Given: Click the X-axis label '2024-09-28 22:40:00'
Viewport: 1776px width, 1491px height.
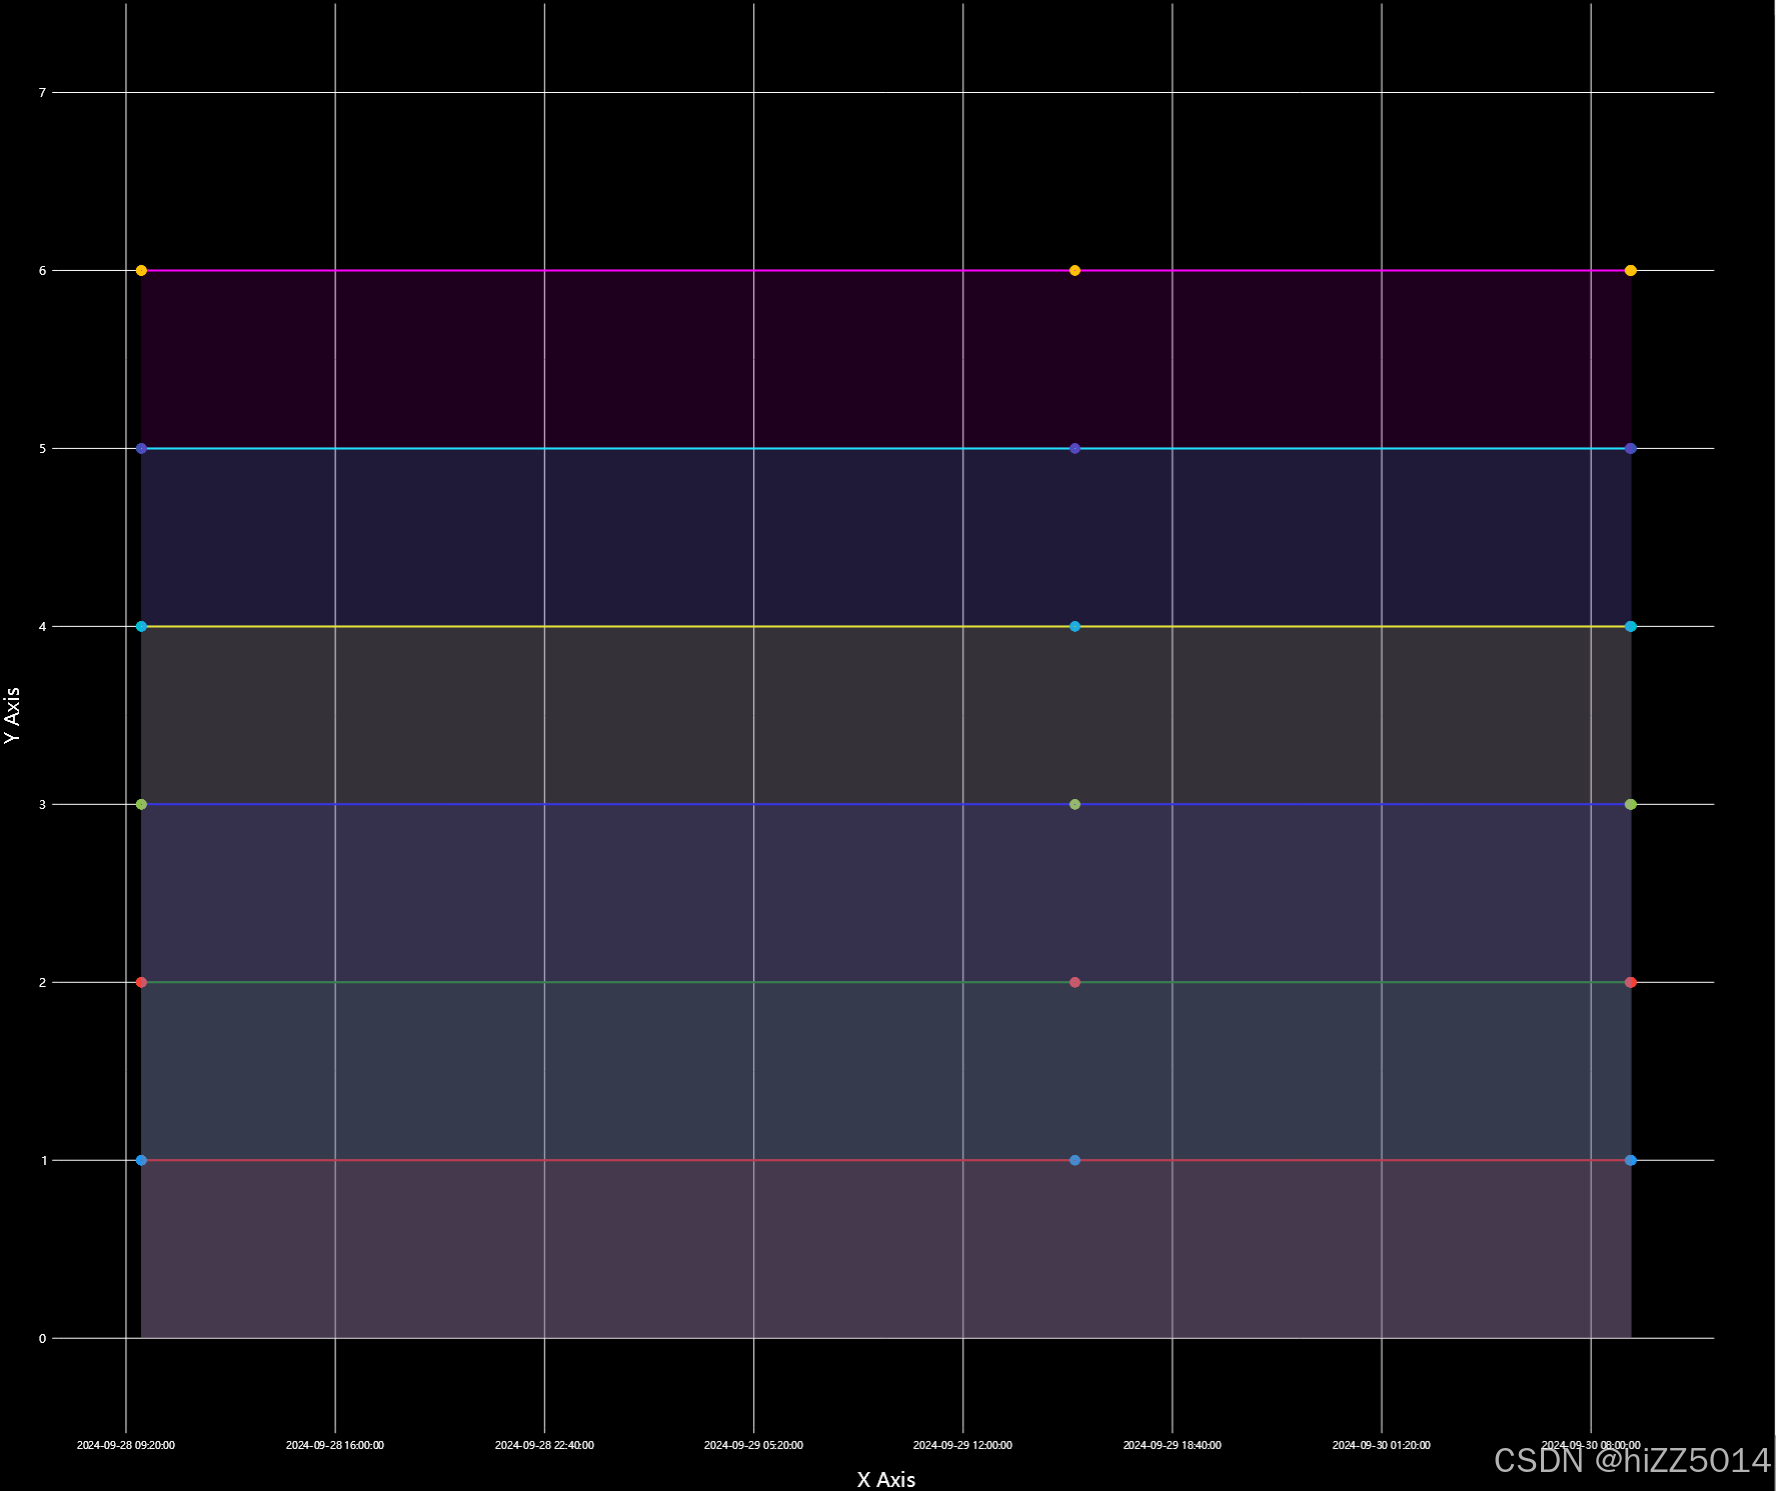Looking at the screenshot, I should tap(545, 1446).
